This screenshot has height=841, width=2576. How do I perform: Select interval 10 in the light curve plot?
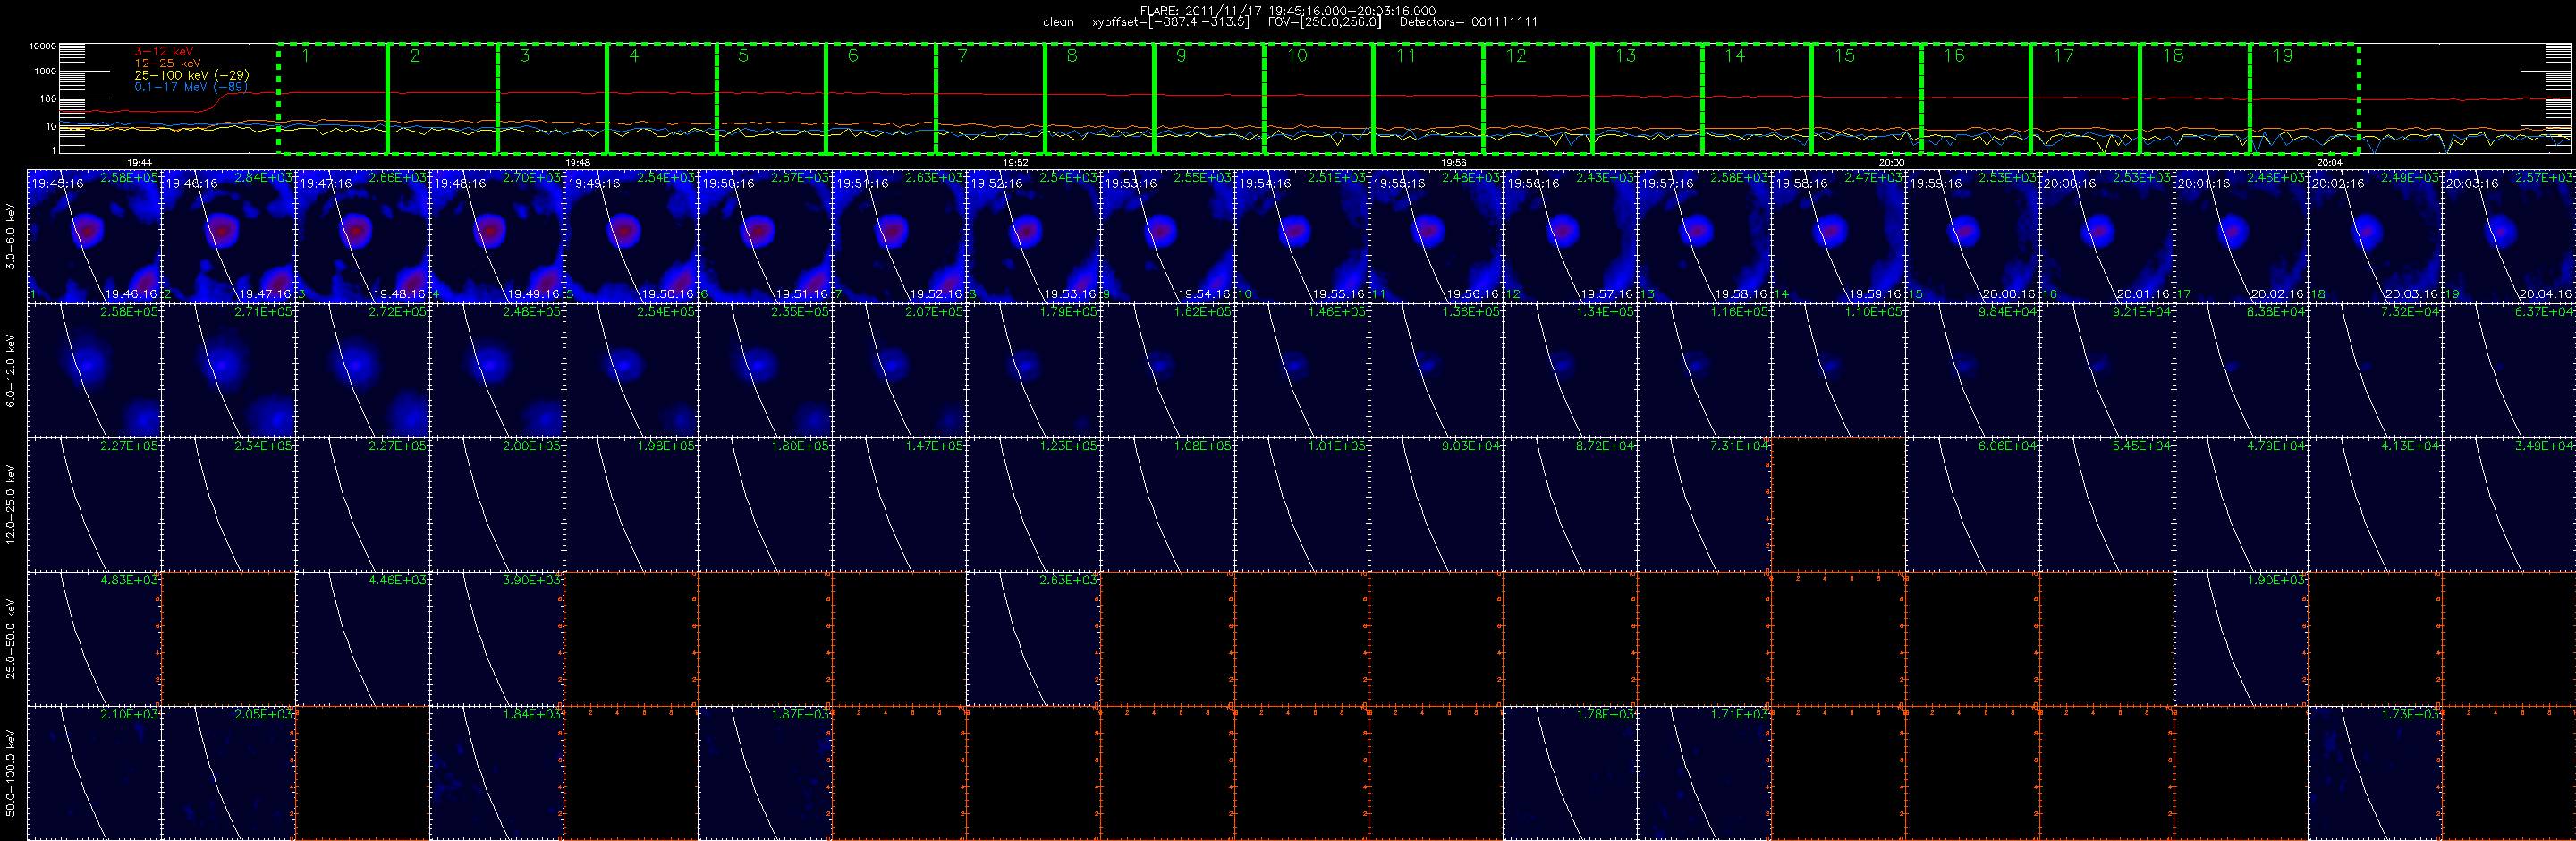(x=1319, y=99)
